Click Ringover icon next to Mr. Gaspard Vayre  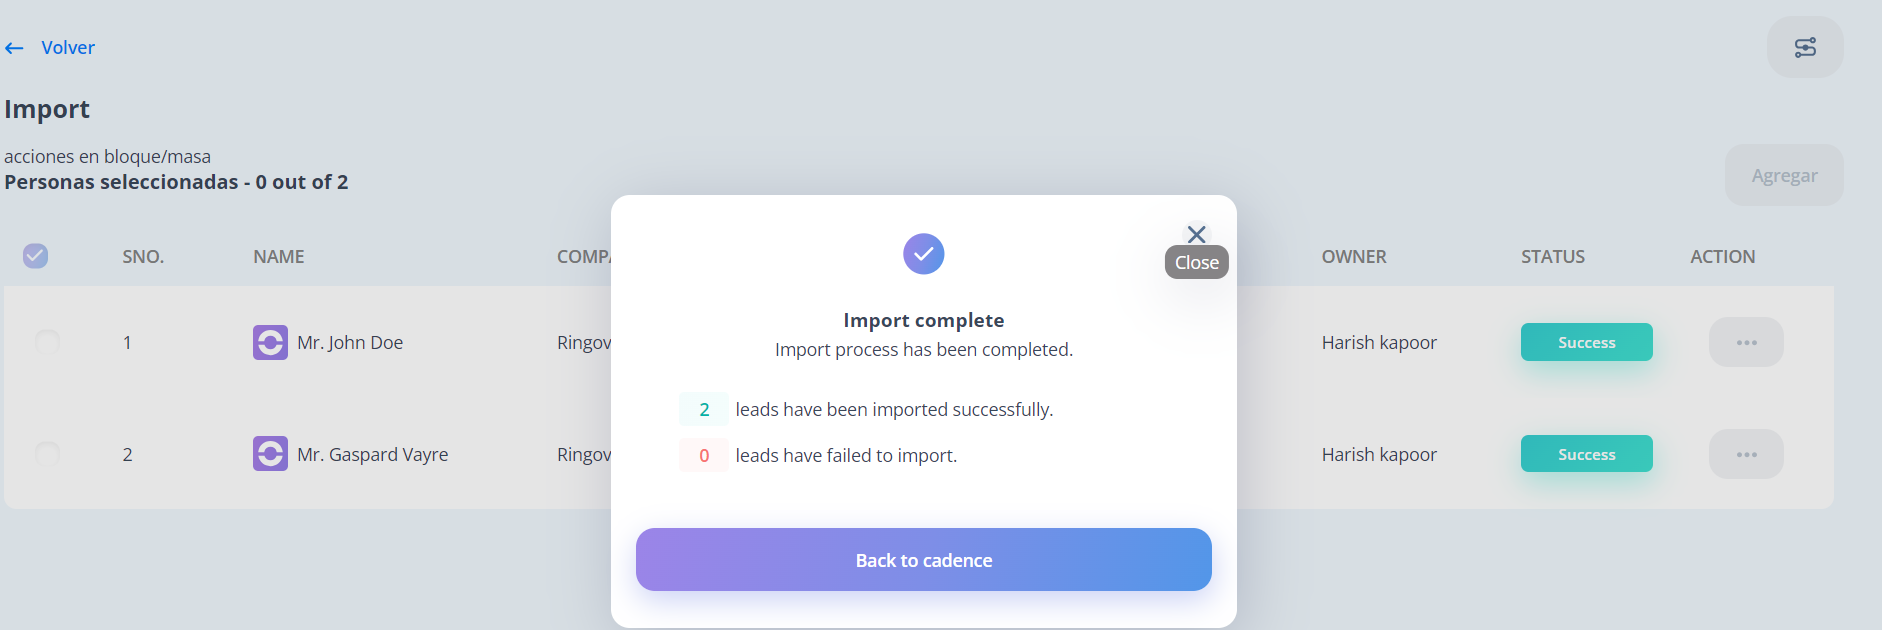(x=270, y=454)
